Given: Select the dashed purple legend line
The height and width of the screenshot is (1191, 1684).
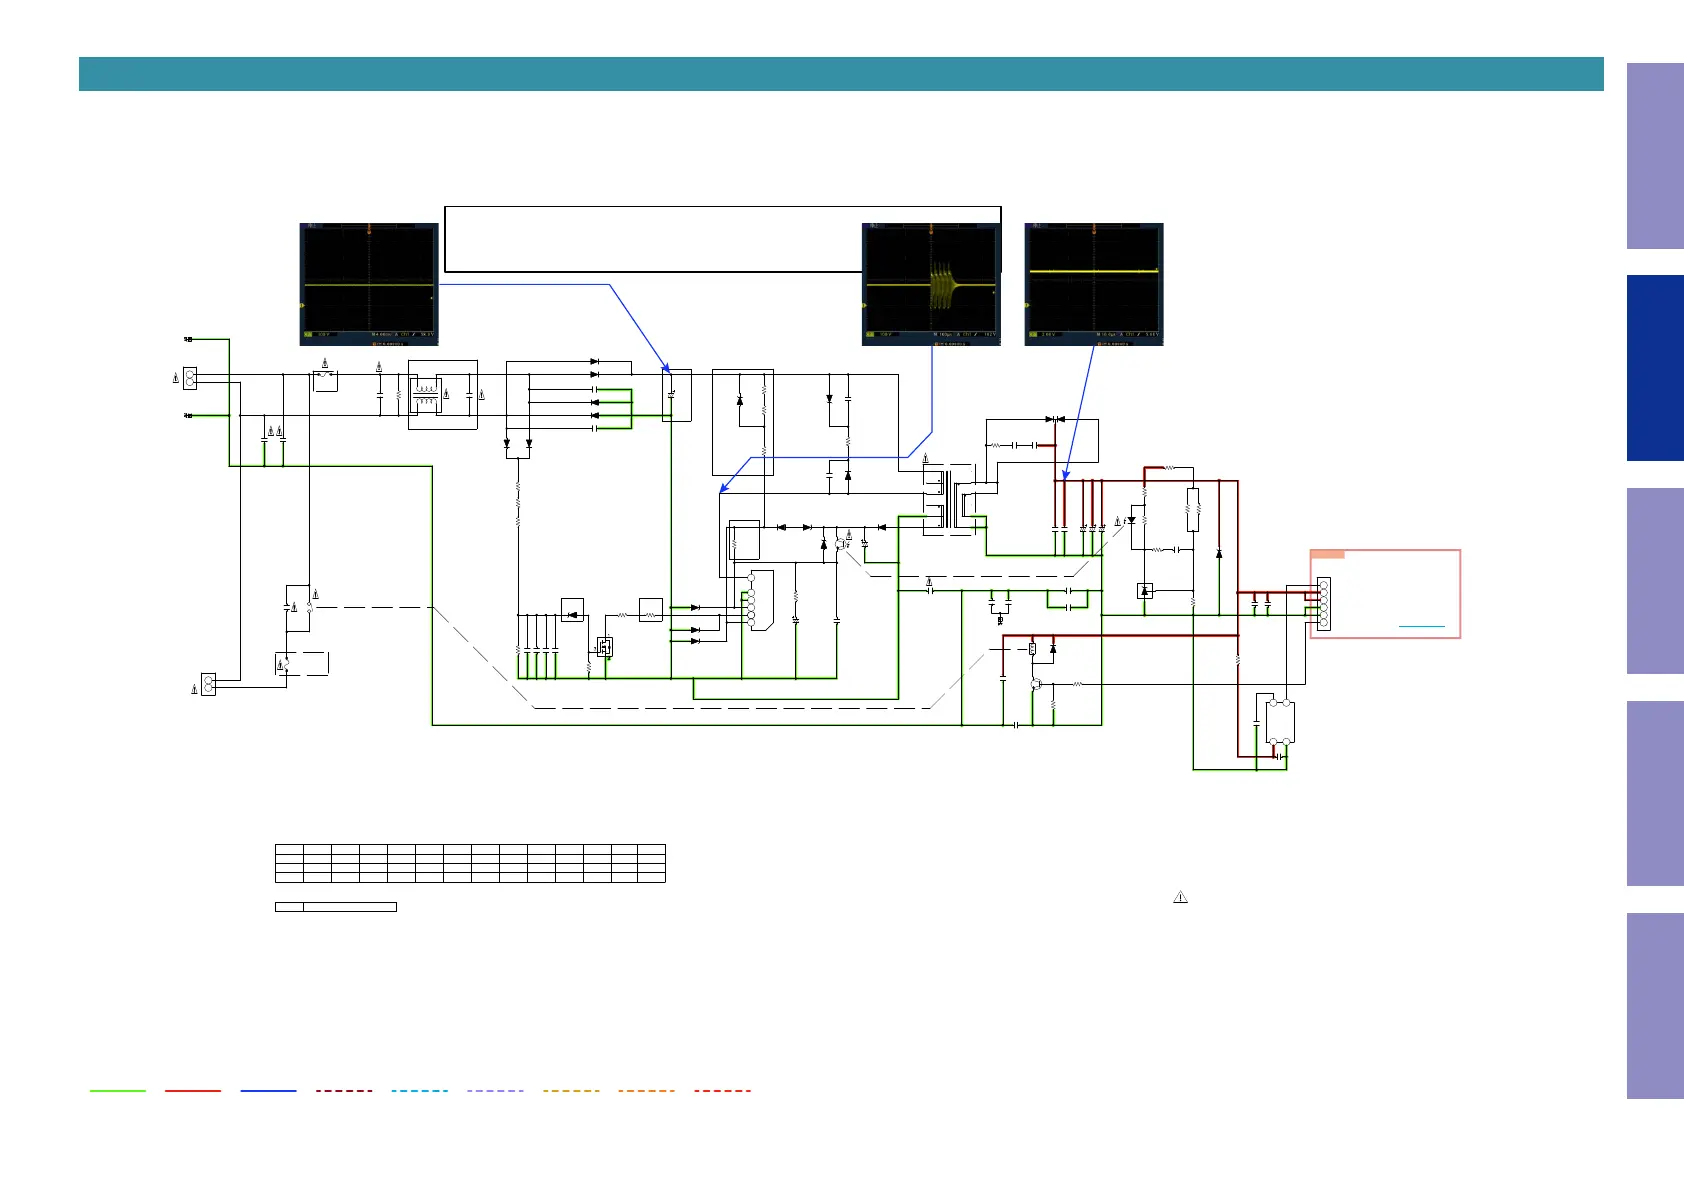Looking at the screenshot, I should [495, 1090].
